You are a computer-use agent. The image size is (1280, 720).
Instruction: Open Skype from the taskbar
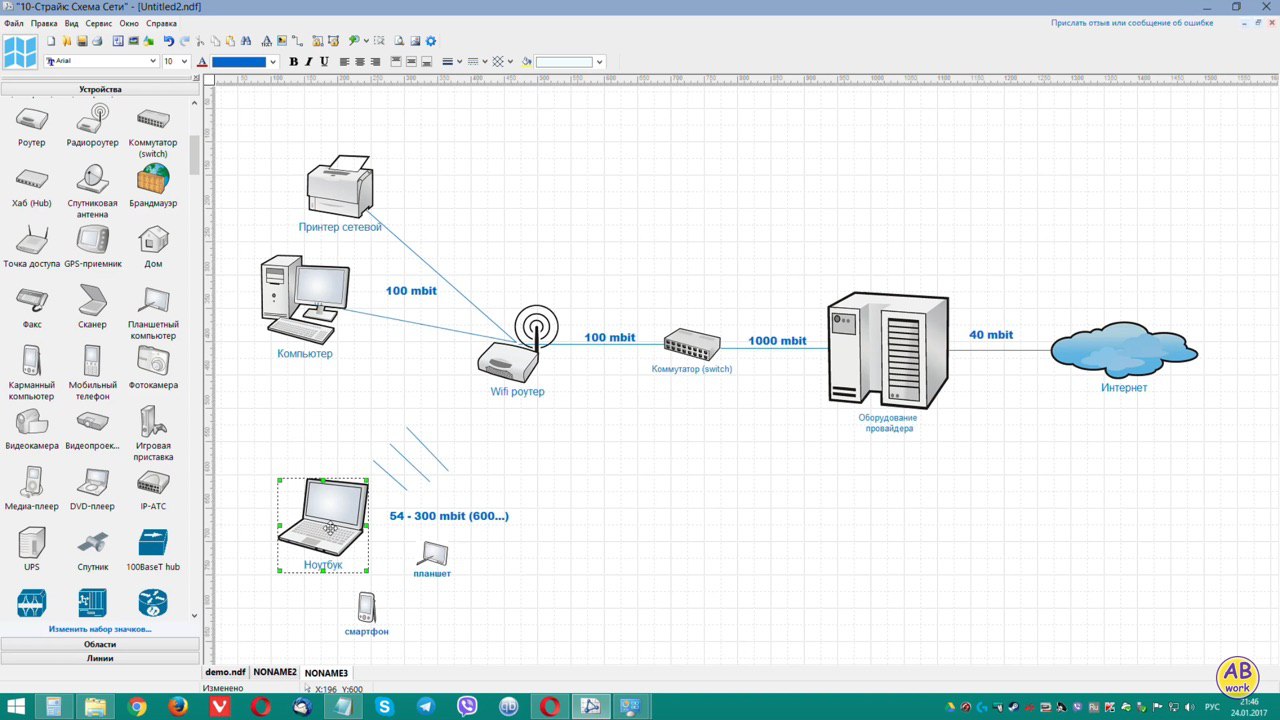[x=384, y=707]
